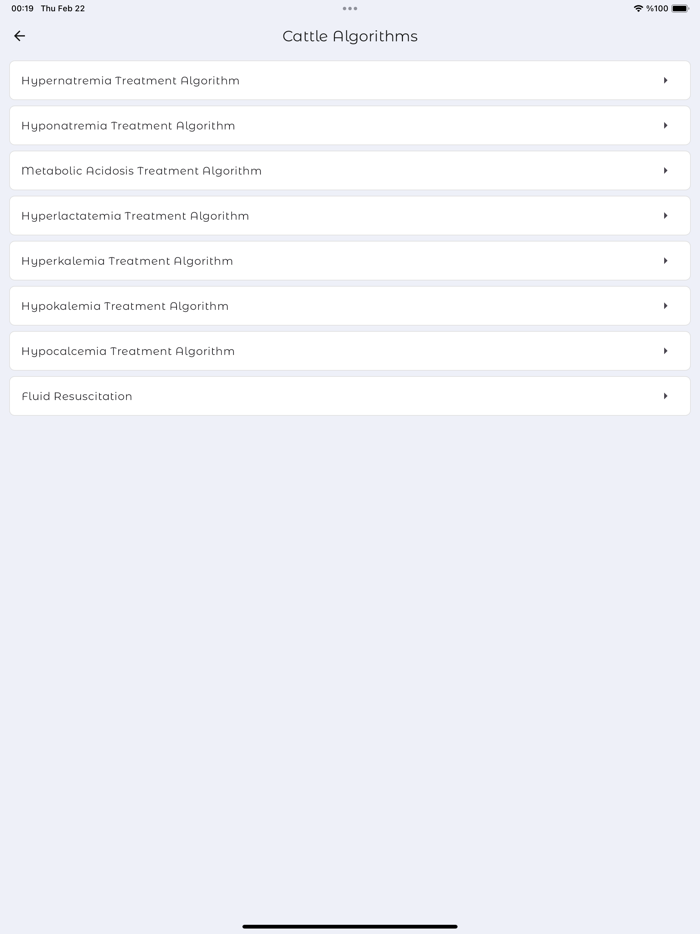Click chevron on Fluid Resuscitation row
The width and height of the screenshot is (700, 934).
click(668, 395)
